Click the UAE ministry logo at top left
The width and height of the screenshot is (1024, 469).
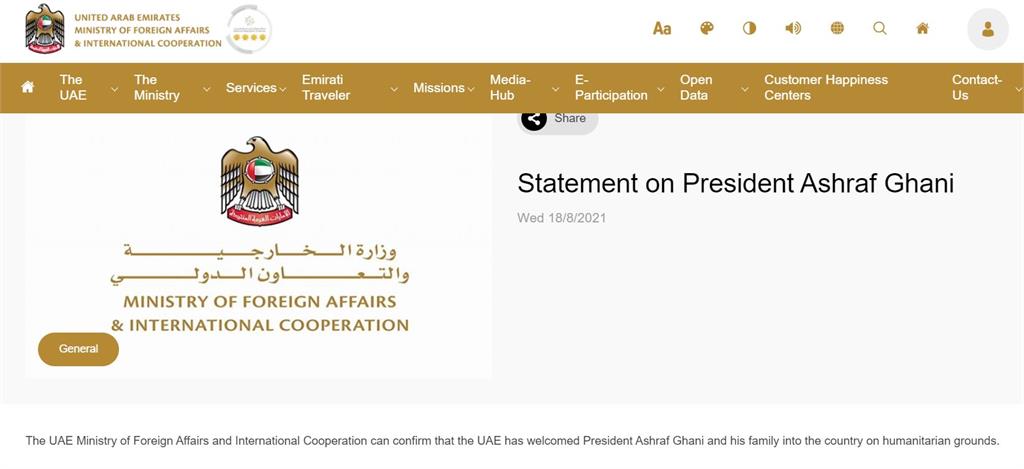click(x=124, y=29)
